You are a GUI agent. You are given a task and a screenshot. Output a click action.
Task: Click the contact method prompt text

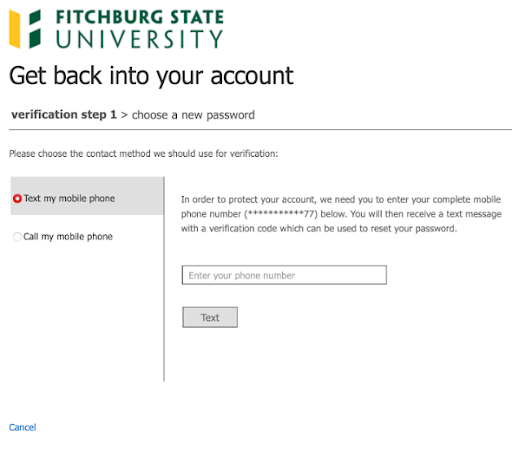click(143, 154)
